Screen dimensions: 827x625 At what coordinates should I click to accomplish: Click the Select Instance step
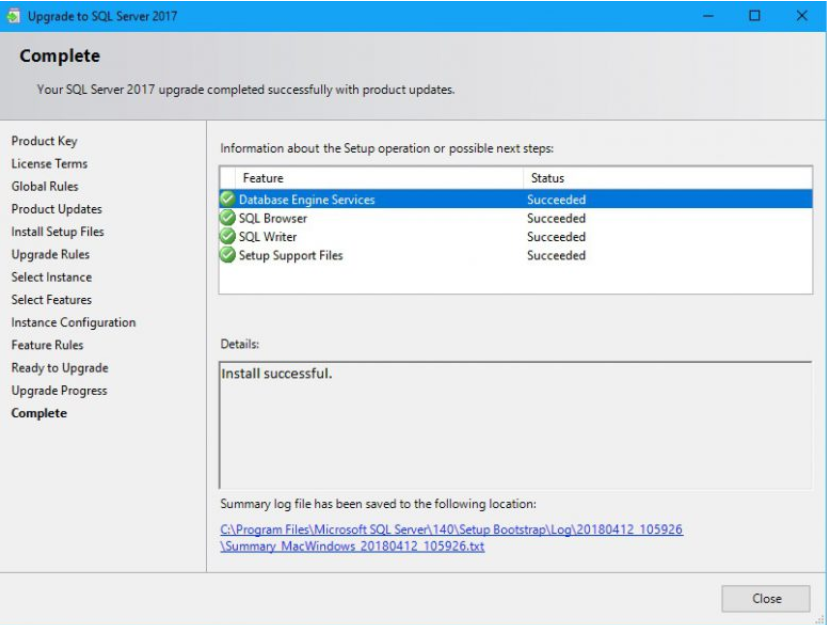click(x=51, y=277)
